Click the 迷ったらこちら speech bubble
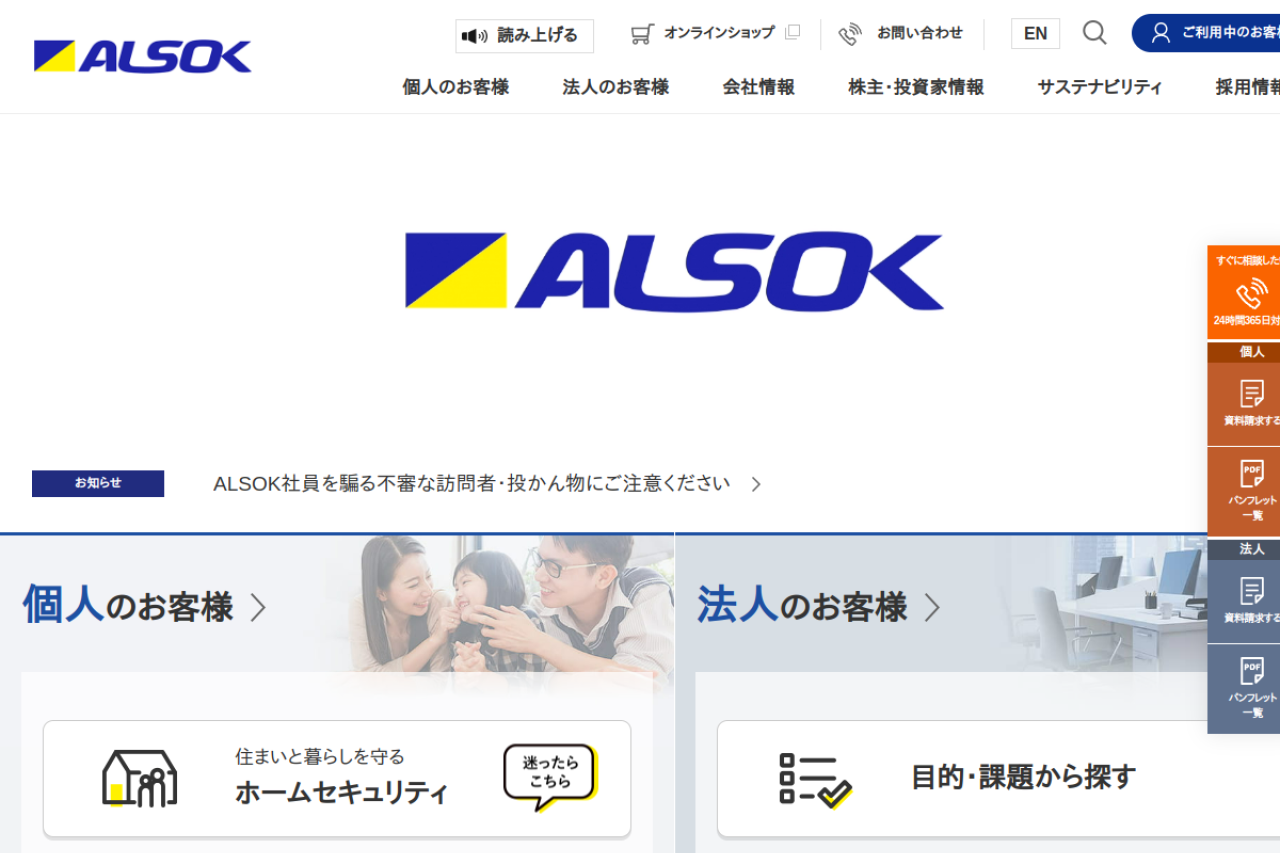Viewport: 1280px width, 853px height. [551, 776]
